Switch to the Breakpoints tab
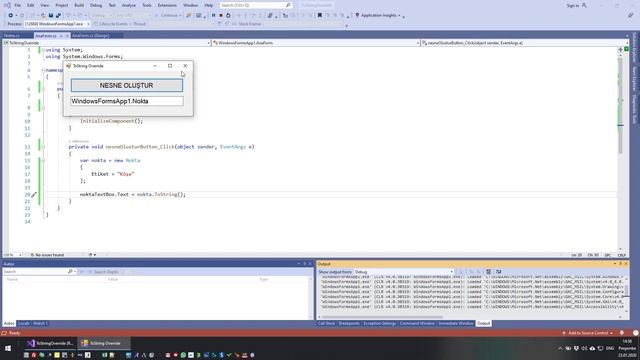Image resolution: width=640 pixels, height=360 pixels. tap(349, 323)
